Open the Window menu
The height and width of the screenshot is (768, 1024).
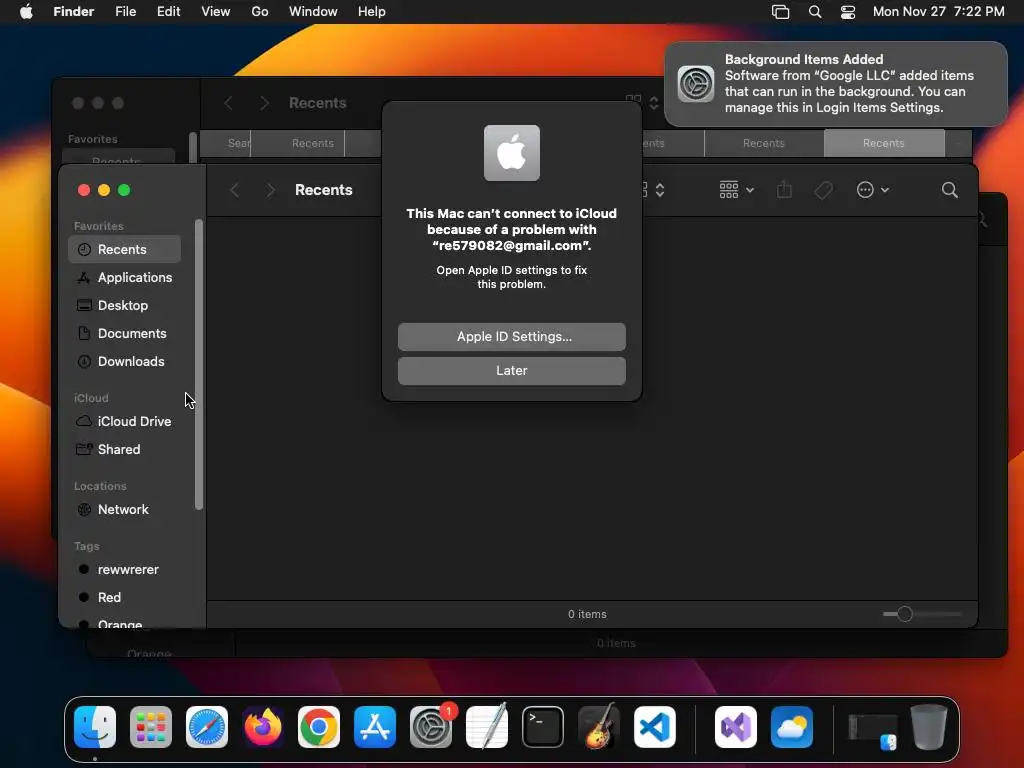point(313,12)
